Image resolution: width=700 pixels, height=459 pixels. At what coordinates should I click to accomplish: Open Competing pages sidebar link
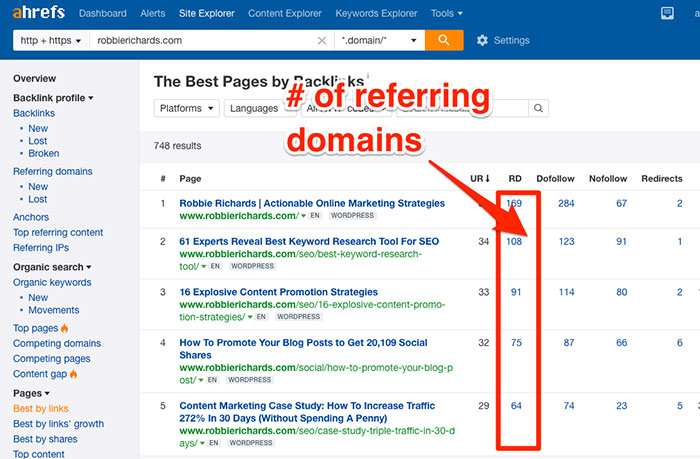(x=51, y=359)
